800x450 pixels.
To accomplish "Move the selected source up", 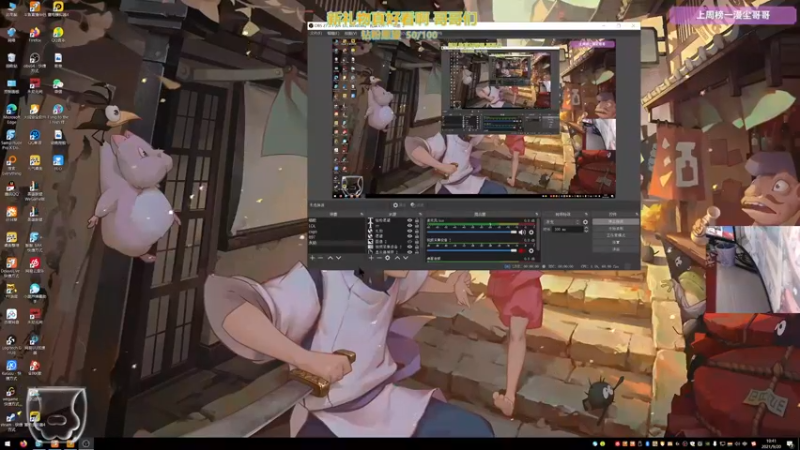I will click(397, 258).
